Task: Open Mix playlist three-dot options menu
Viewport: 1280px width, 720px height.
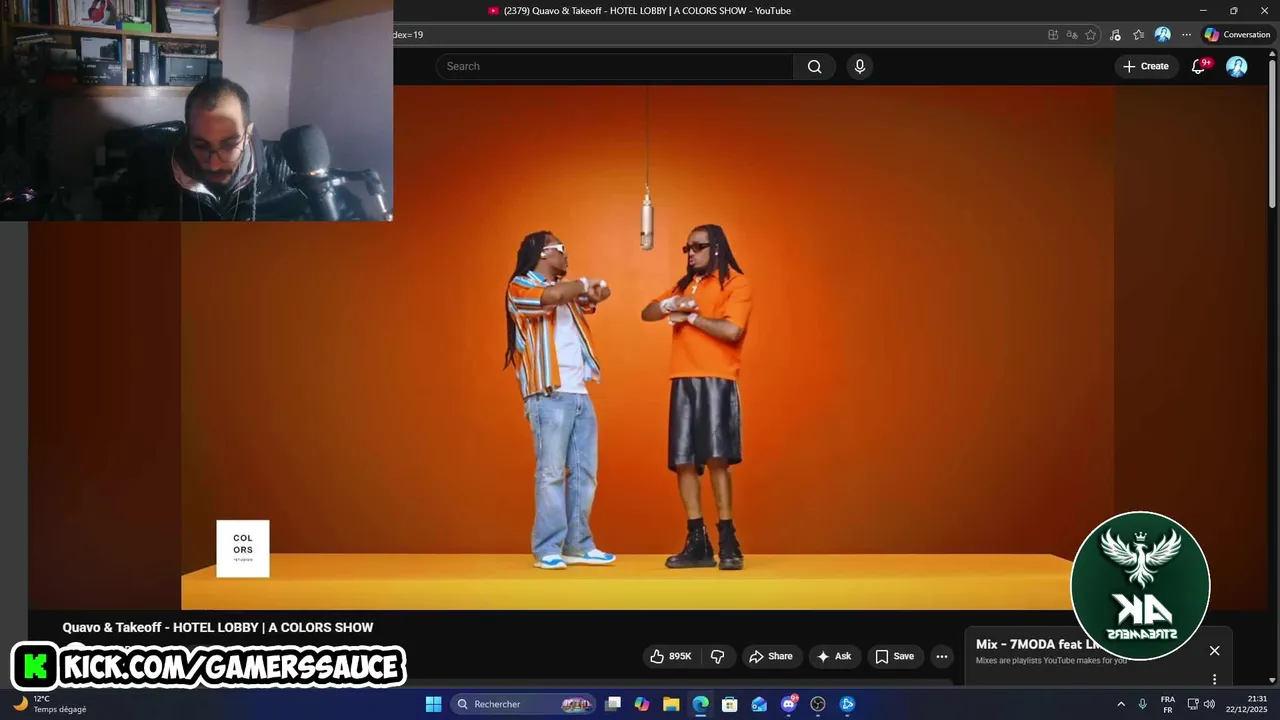Action: coord(1214,679)
